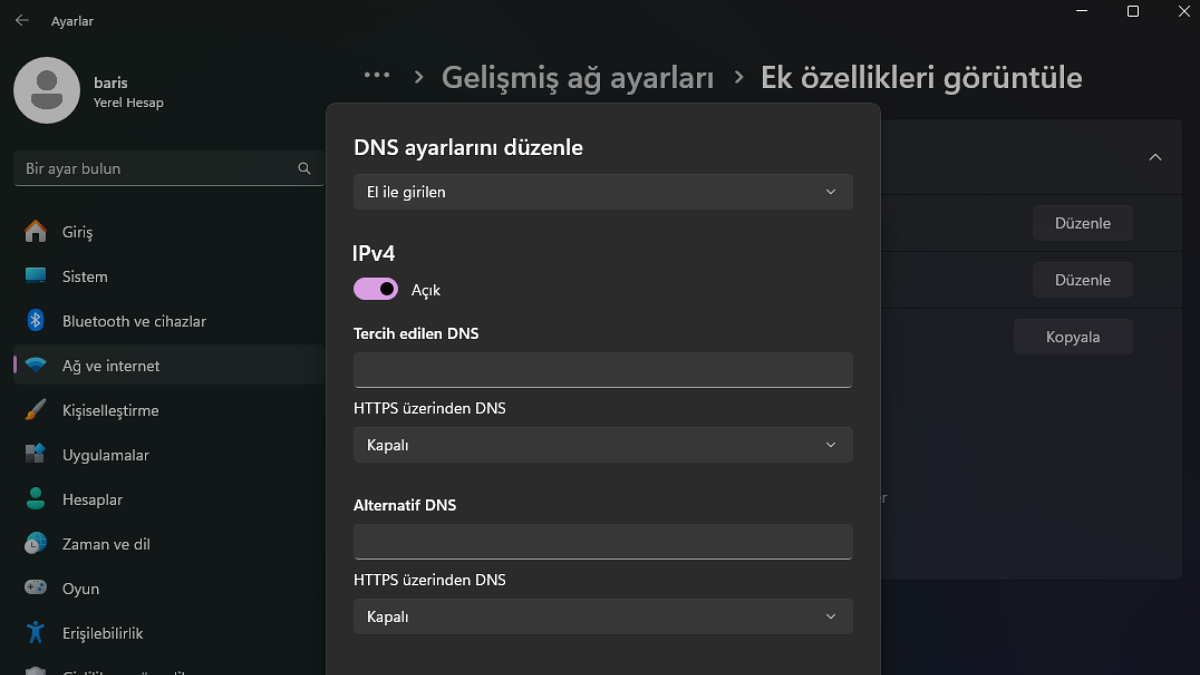Click the top Düzenle button
The image size is (1200, 675).
[1082, 222]
